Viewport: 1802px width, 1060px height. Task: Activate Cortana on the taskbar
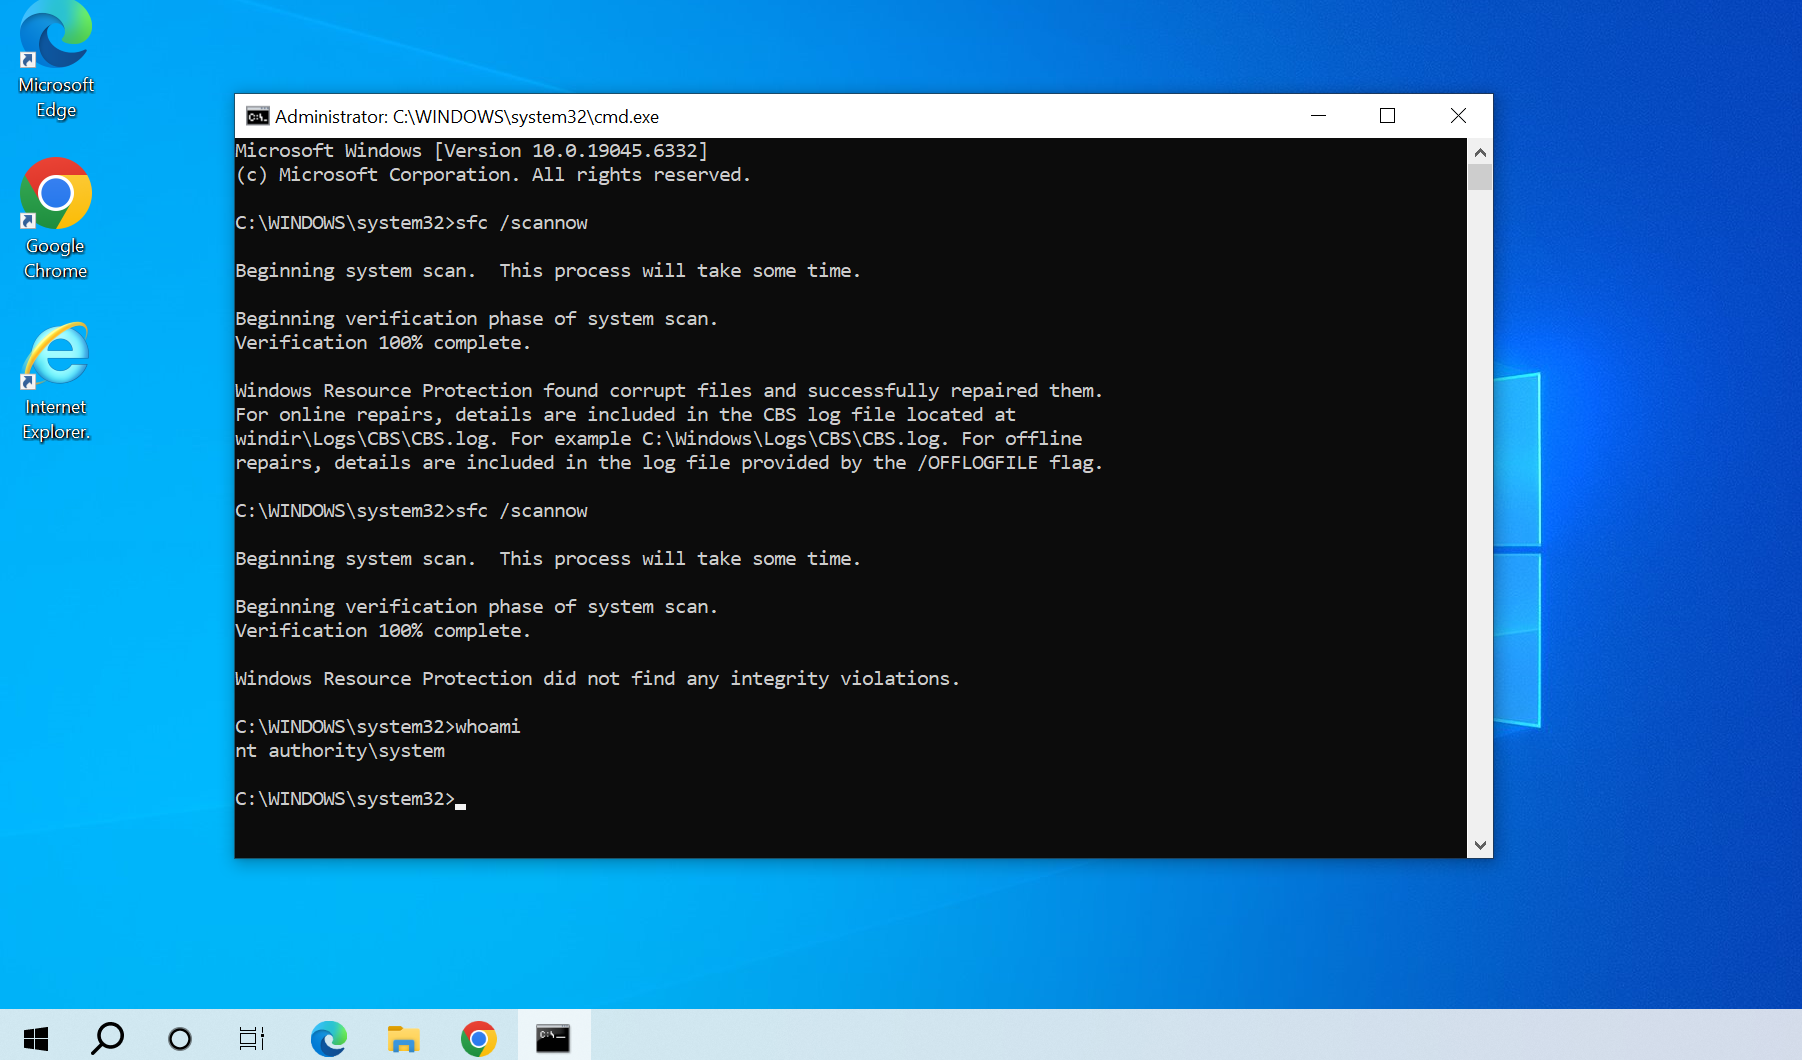point(179,1037)
